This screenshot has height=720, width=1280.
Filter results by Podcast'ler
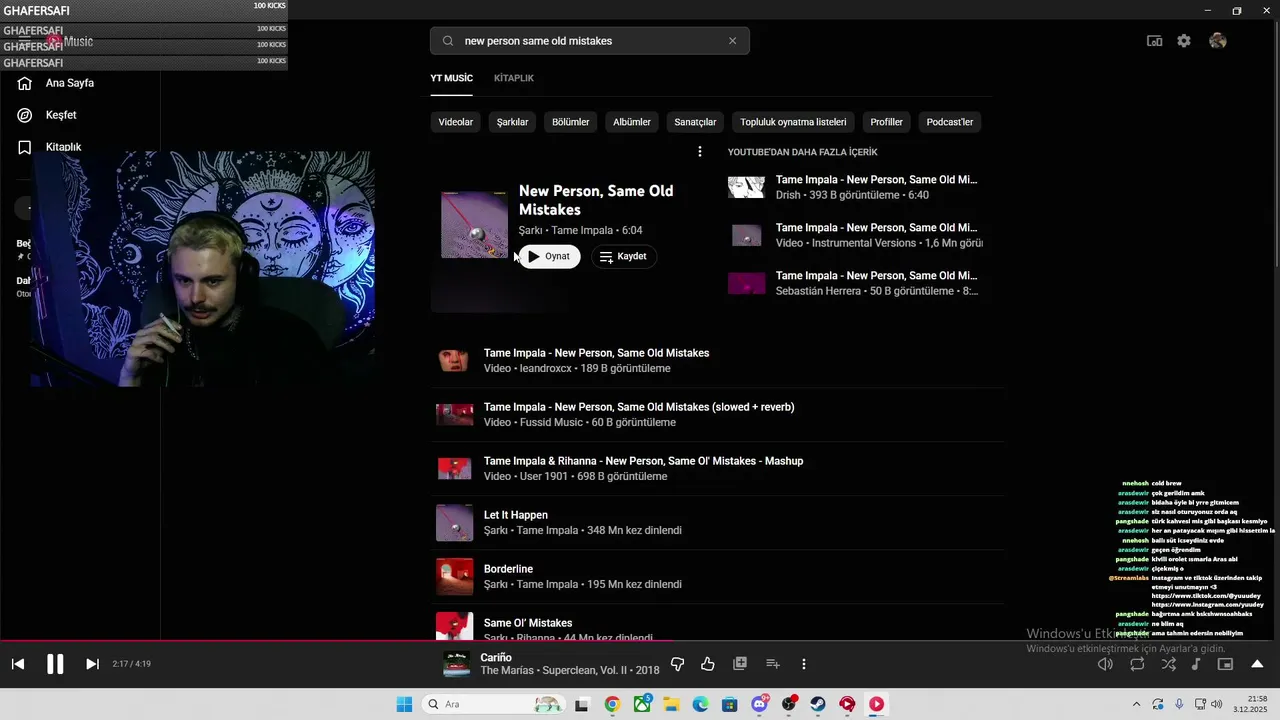[x=950, y=122]
